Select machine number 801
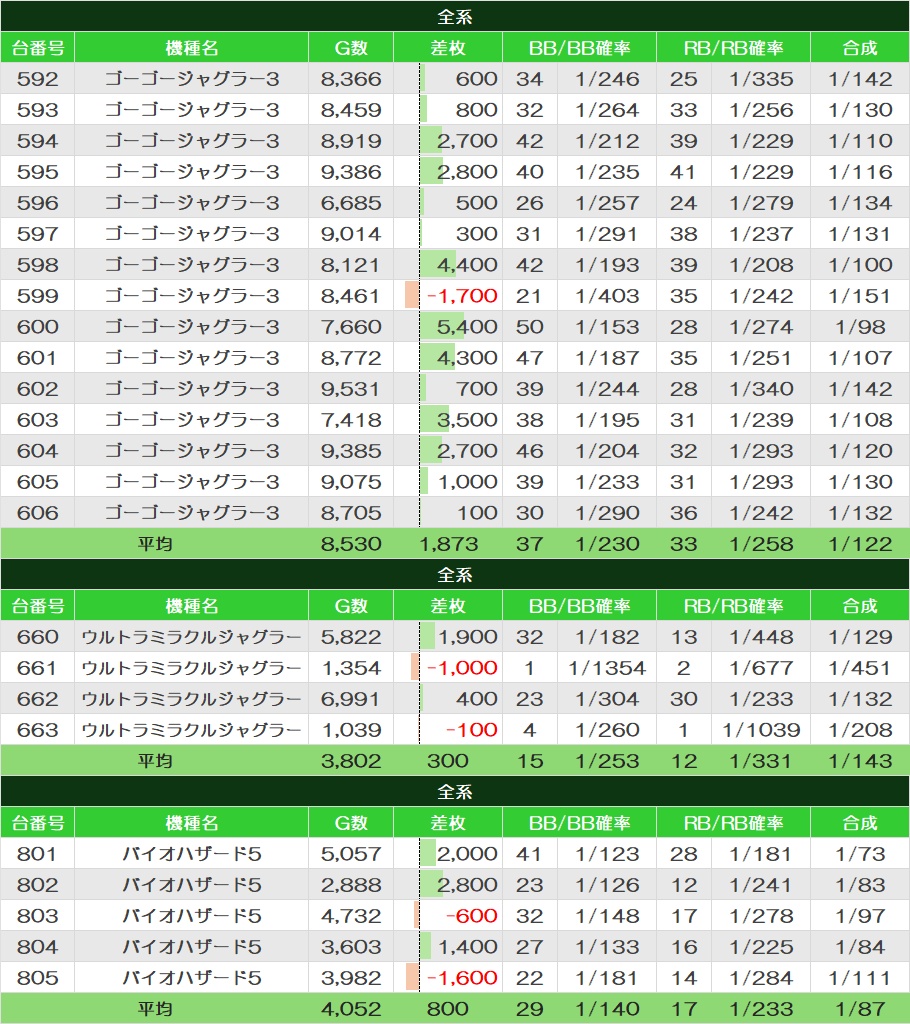The image size is (910, 1024). 37,854
